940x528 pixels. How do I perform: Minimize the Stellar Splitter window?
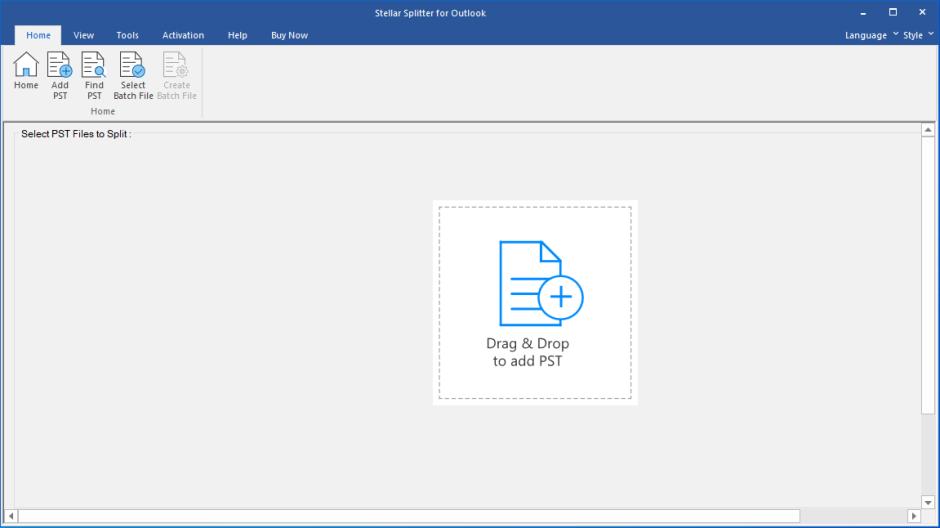863,13
